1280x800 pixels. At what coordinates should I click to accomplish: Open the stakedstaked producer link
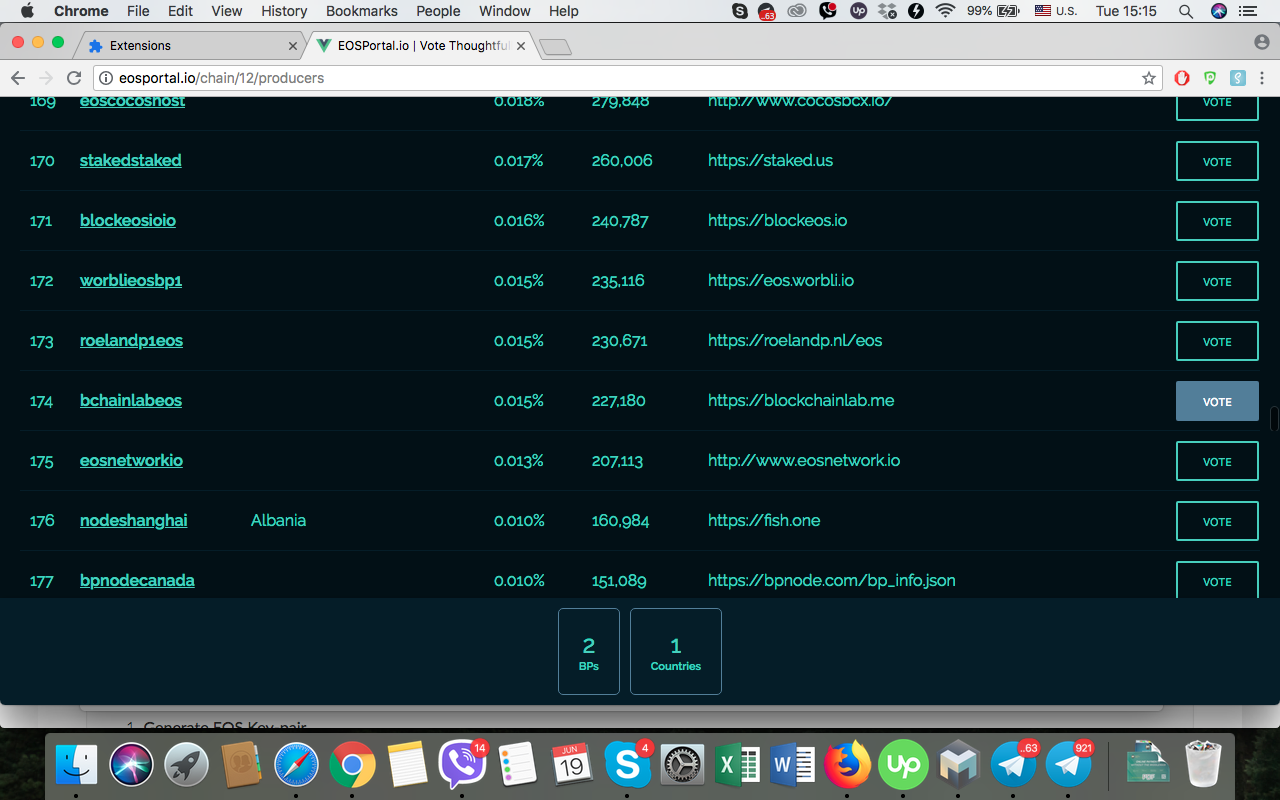(131, 160)
